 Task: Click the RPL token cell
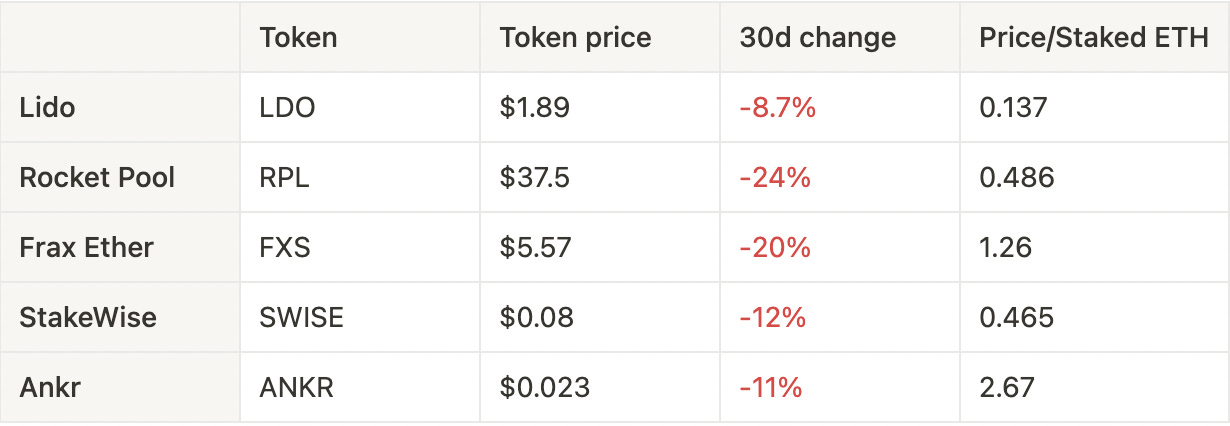pos(284,177)
